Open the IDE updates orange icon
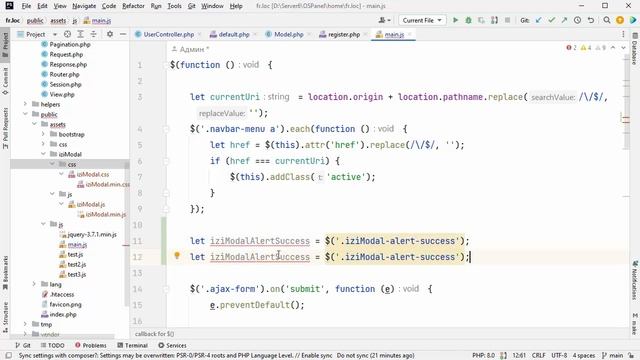 click(620, 20)
